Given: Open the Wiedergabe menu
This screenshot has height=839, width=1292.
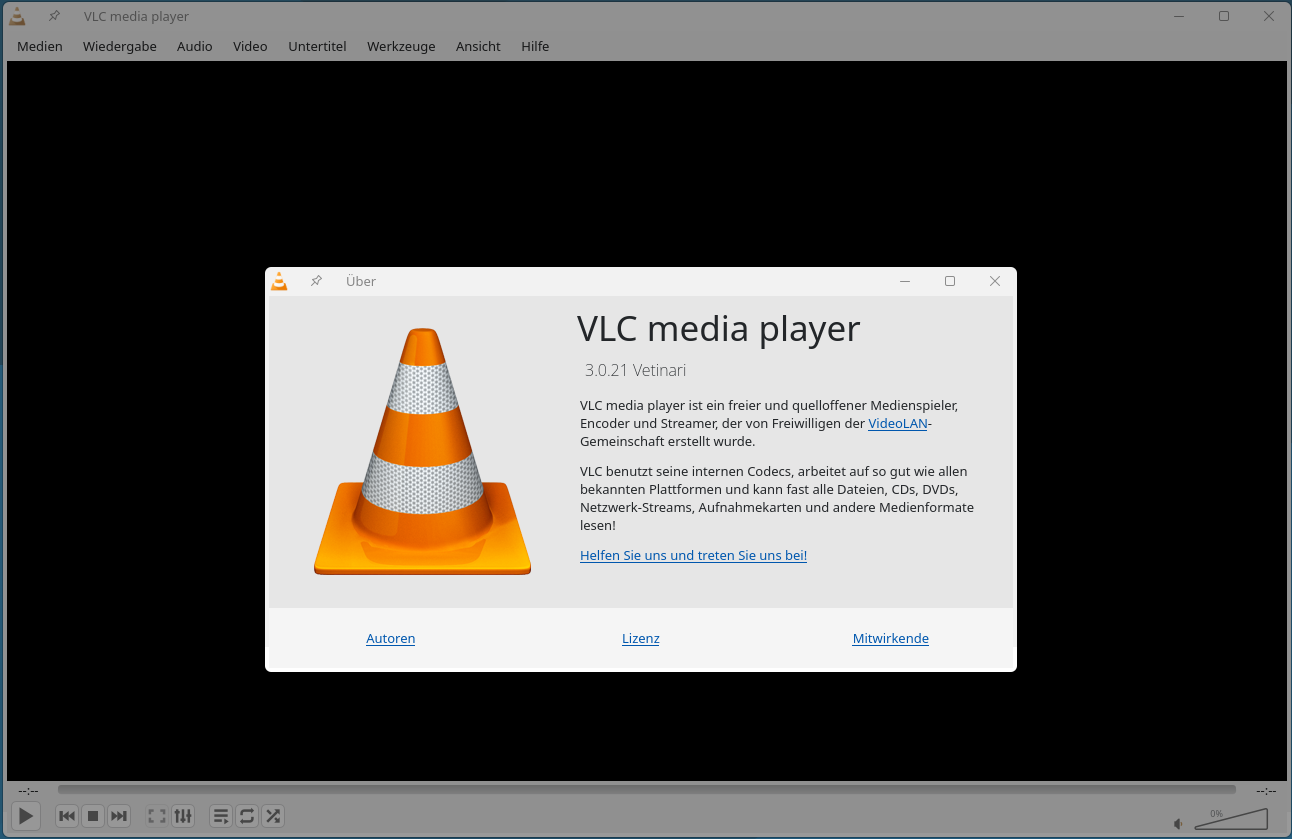Looking at the screenshot, I should click(120, 46).
